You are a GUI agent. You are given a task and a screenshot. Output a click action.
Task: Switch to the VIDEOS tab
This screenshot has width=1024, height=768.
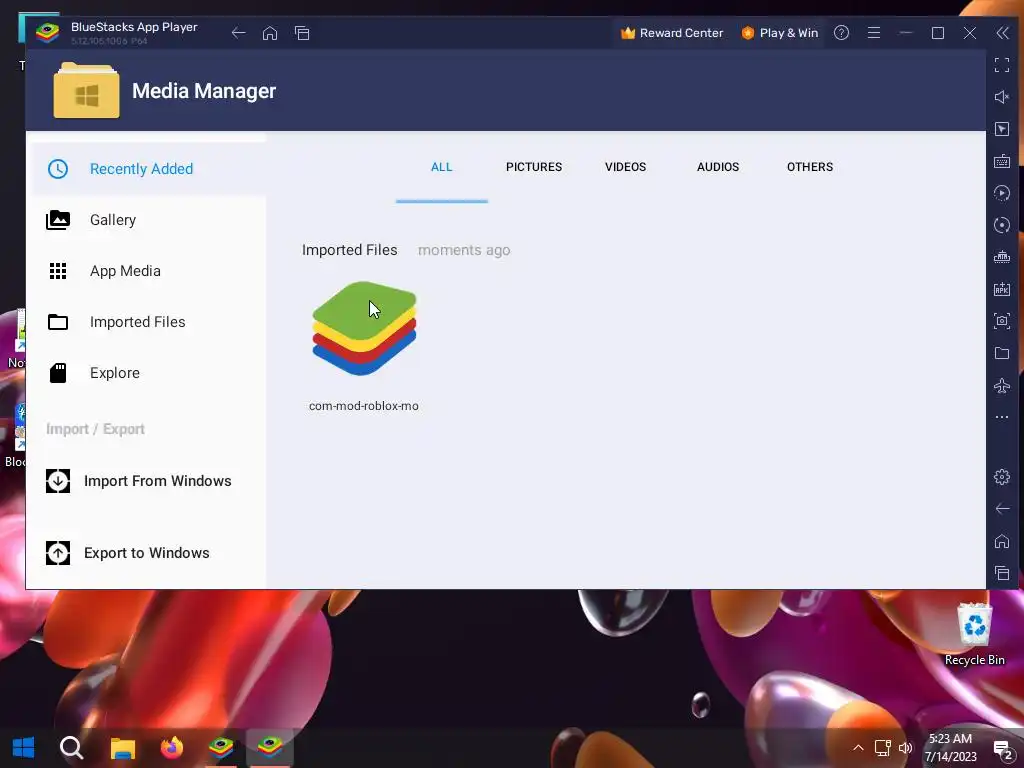tap(625, 167)
